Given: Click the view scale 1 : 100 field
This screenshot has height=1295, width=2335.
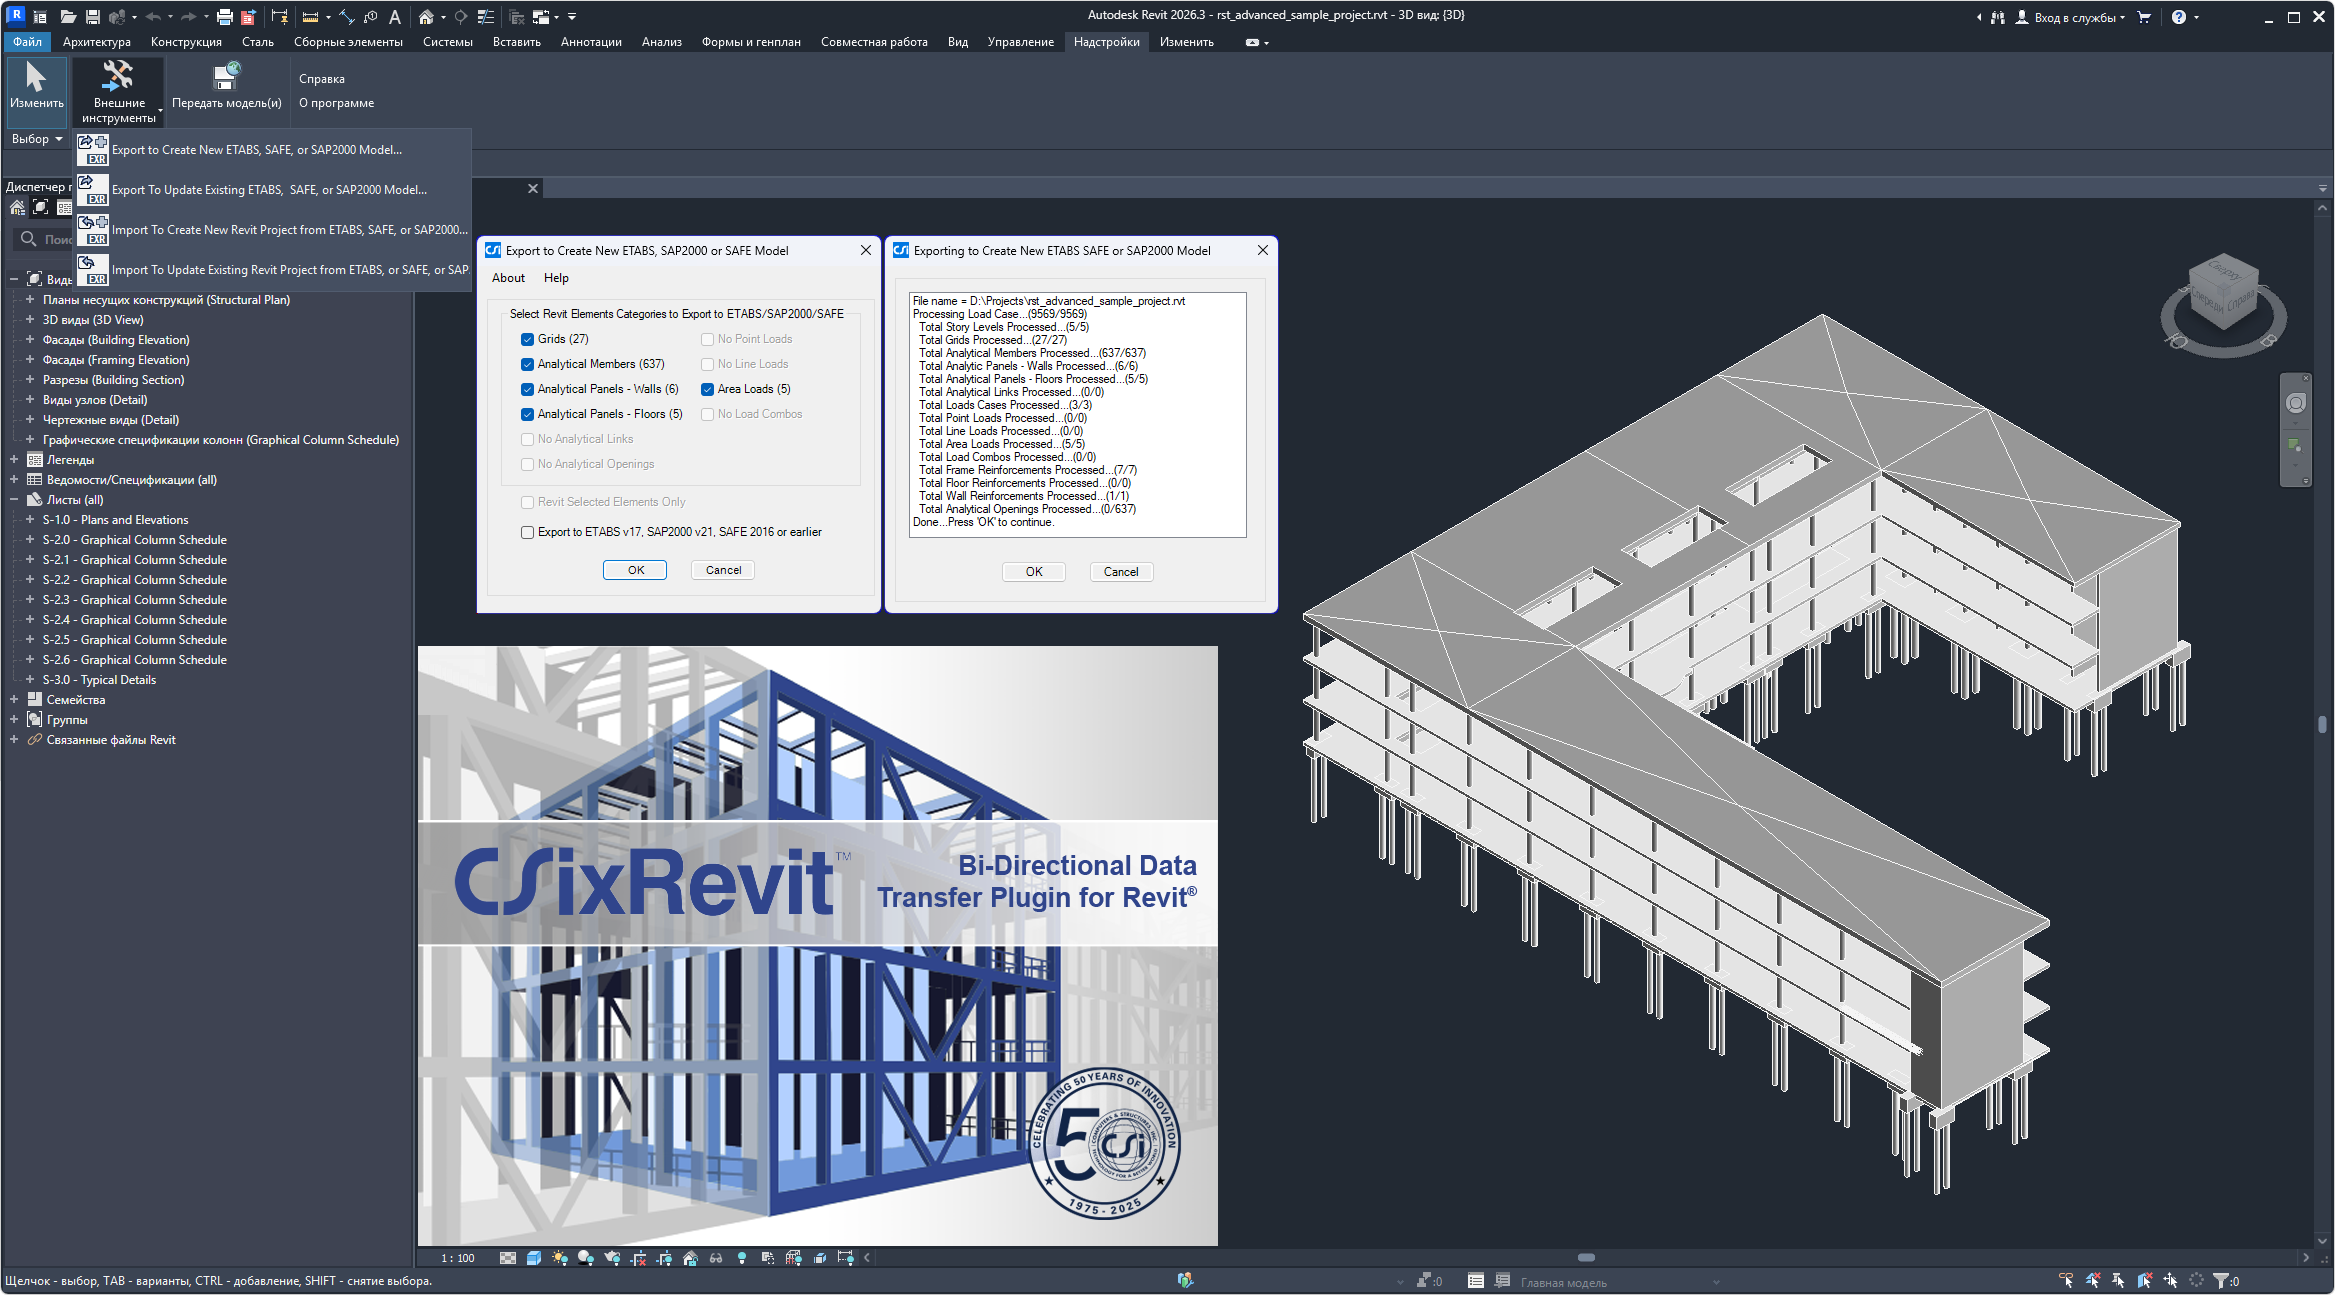Looking at the screenshot, I should 458,1258.
